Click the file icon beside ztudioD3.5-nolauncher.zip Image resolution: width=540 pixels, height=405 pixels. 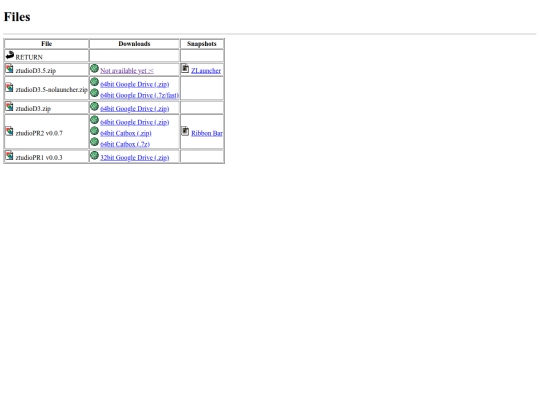pyautogui.click(x=10, y=87)
